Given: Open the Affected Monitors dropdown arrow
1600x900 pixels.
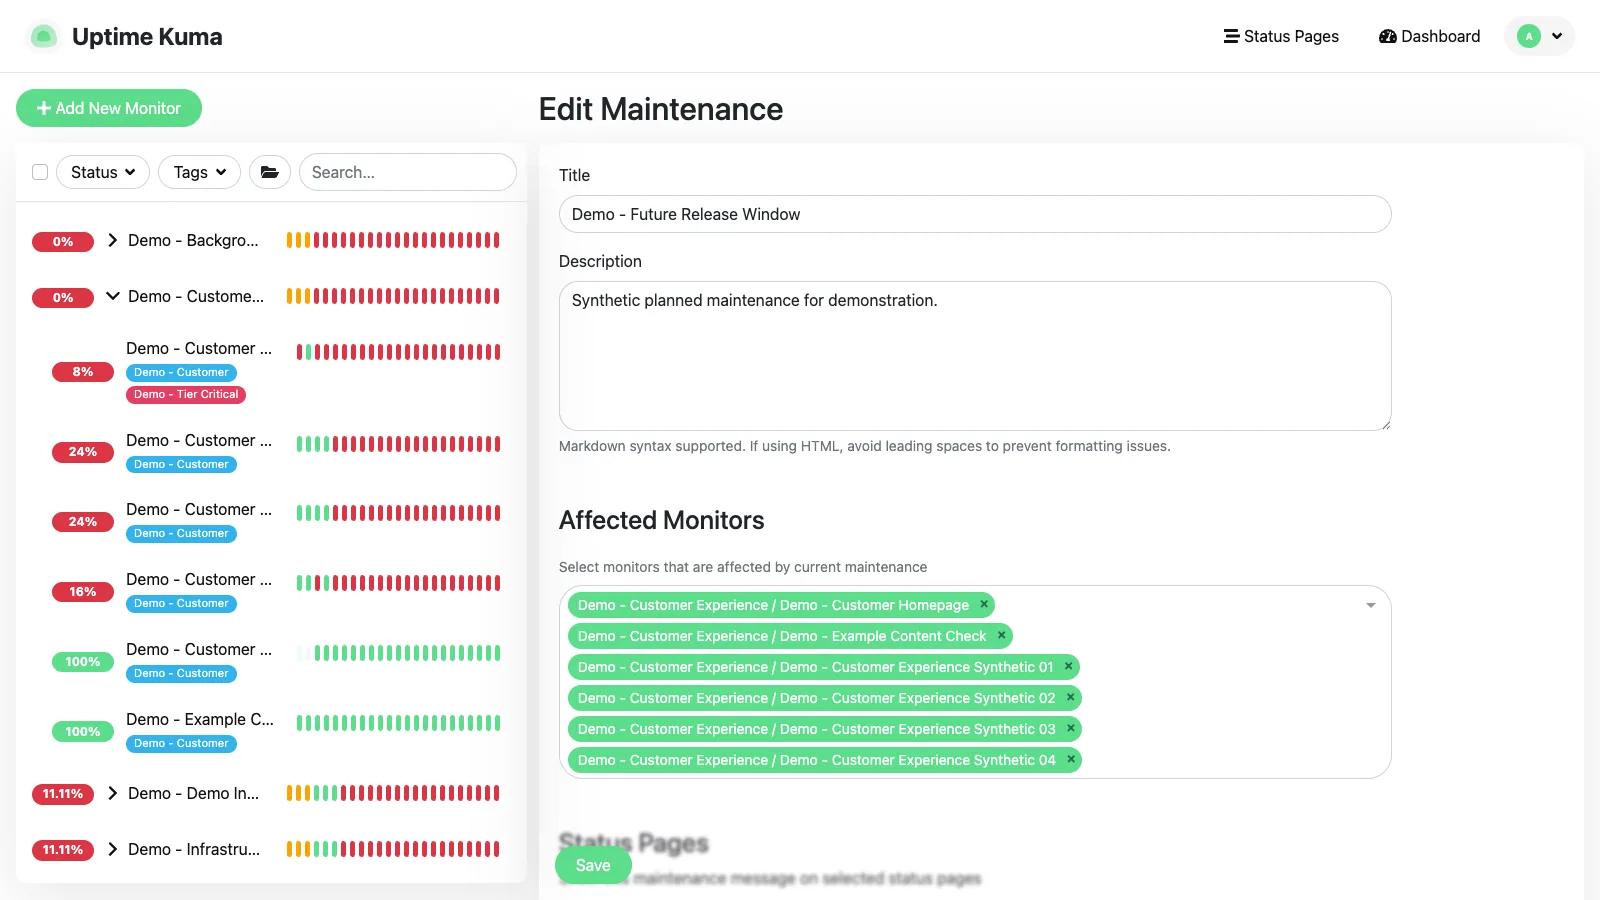Looking at the screenshot, I should (1371, 605).
